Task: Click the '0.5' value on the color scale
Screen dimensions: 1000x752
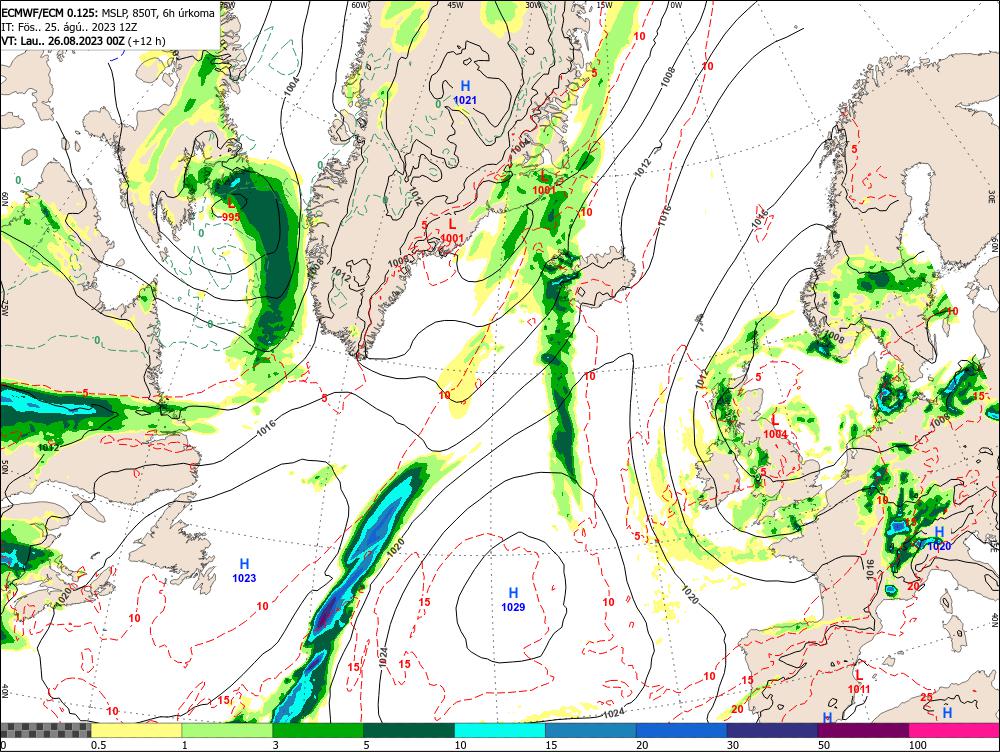Action: [98, 745]
